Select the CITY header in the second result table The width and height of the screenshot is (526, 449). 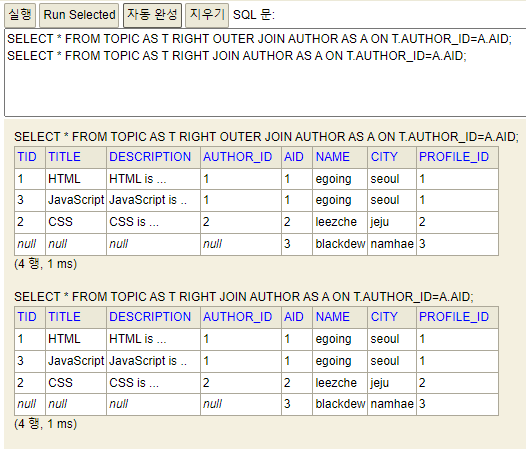point(384,317)
